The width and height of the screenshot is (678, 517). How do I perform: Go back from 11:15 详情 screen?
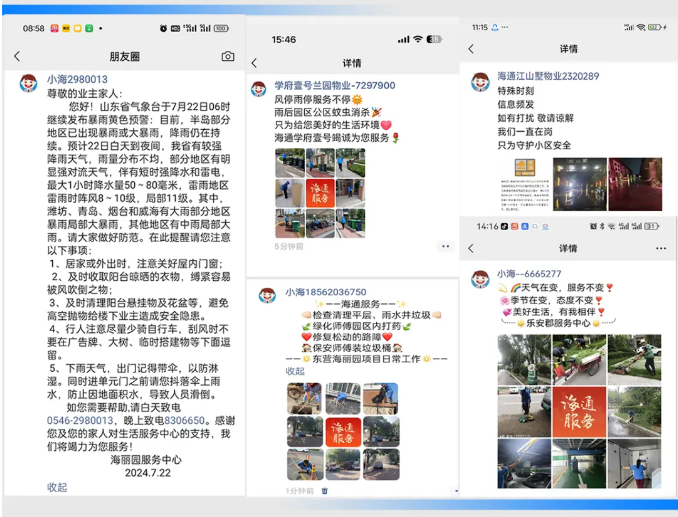point(471,49)
